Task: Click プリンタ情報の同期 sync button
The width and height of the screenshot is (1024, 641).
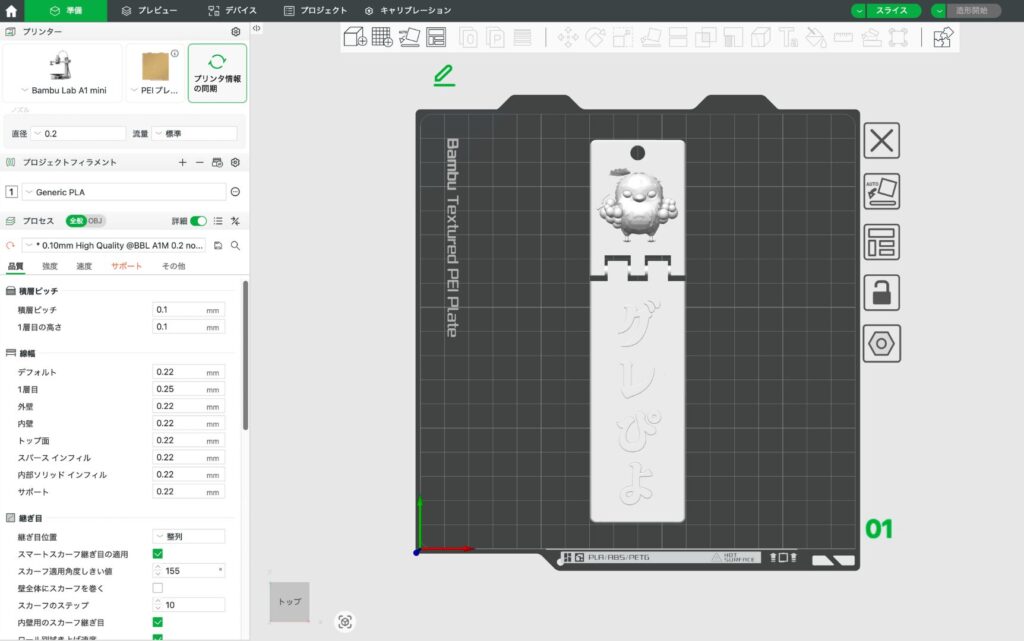Action: click(217, 73)
